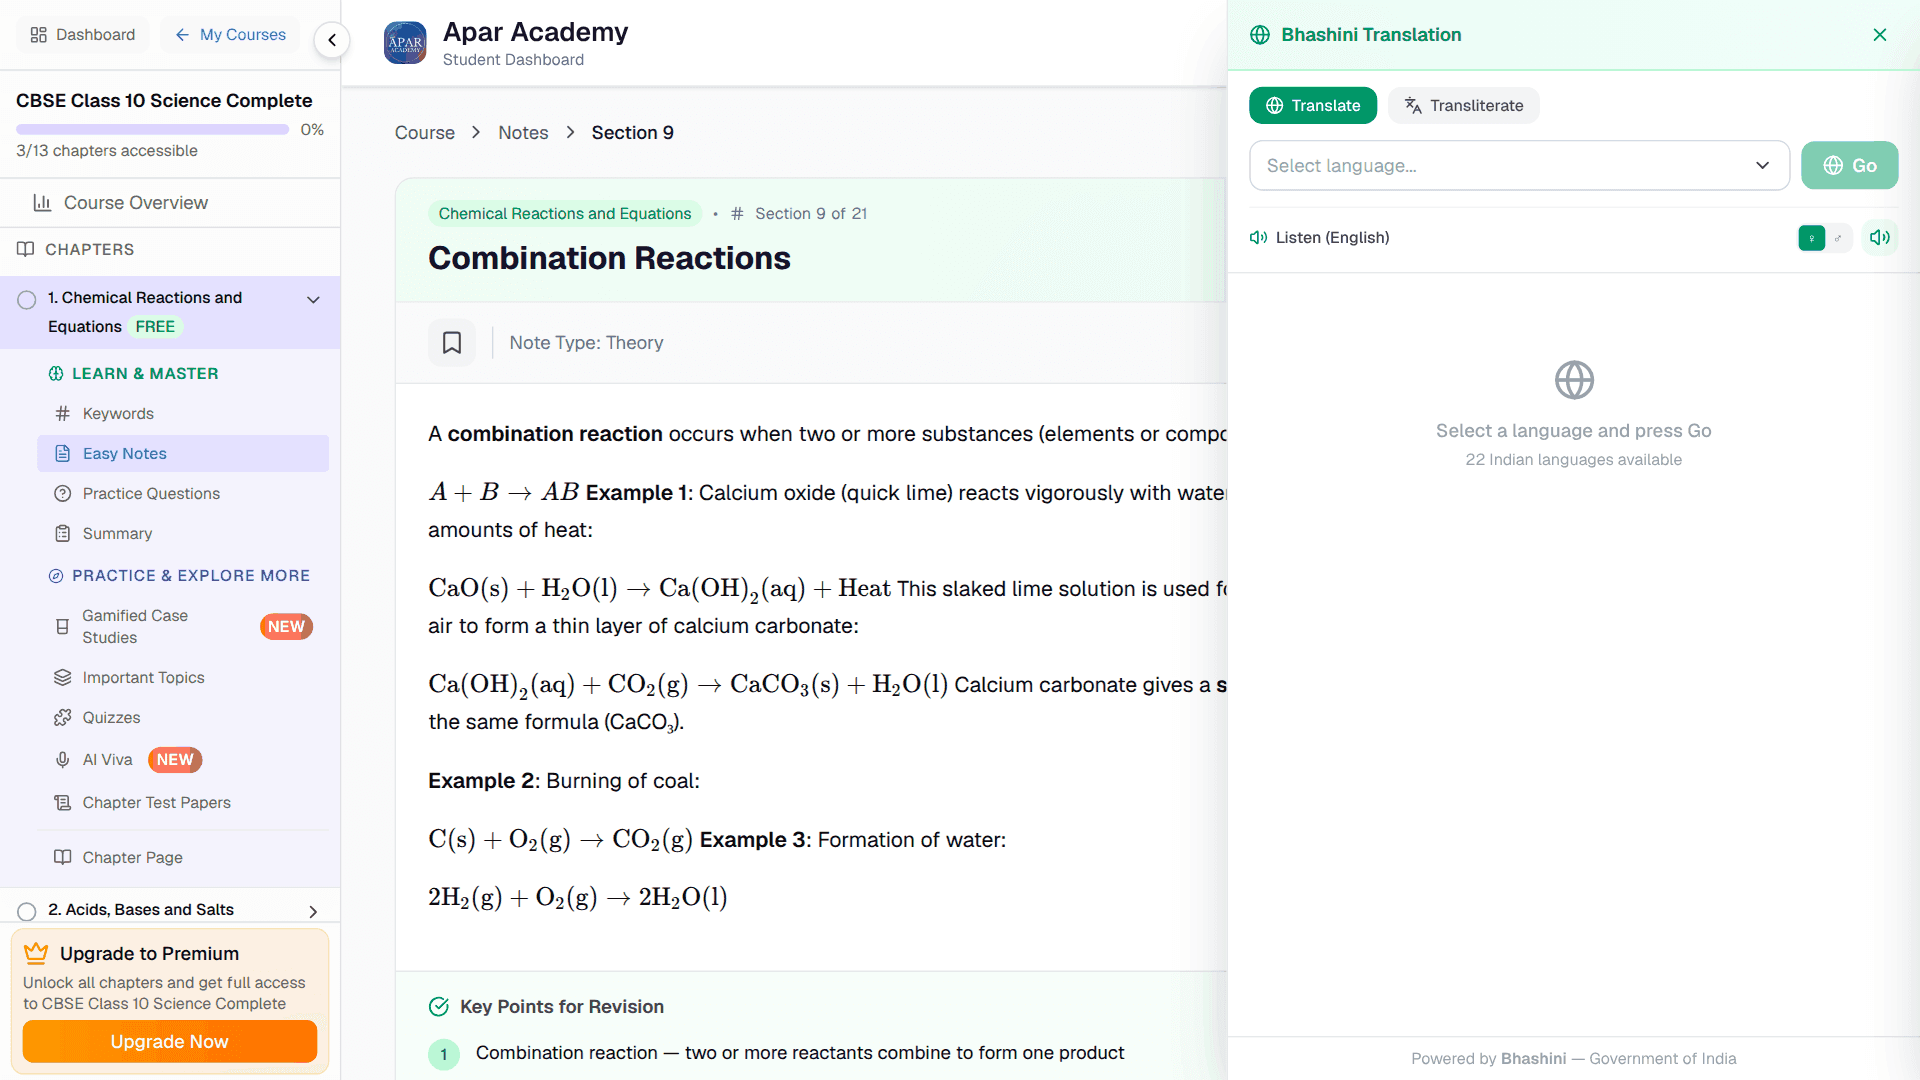This screenshot has height=1080, width=1920.
Task: Toggle completion circle for Acids, Bases and Salts
Action: tap(27, 912)
